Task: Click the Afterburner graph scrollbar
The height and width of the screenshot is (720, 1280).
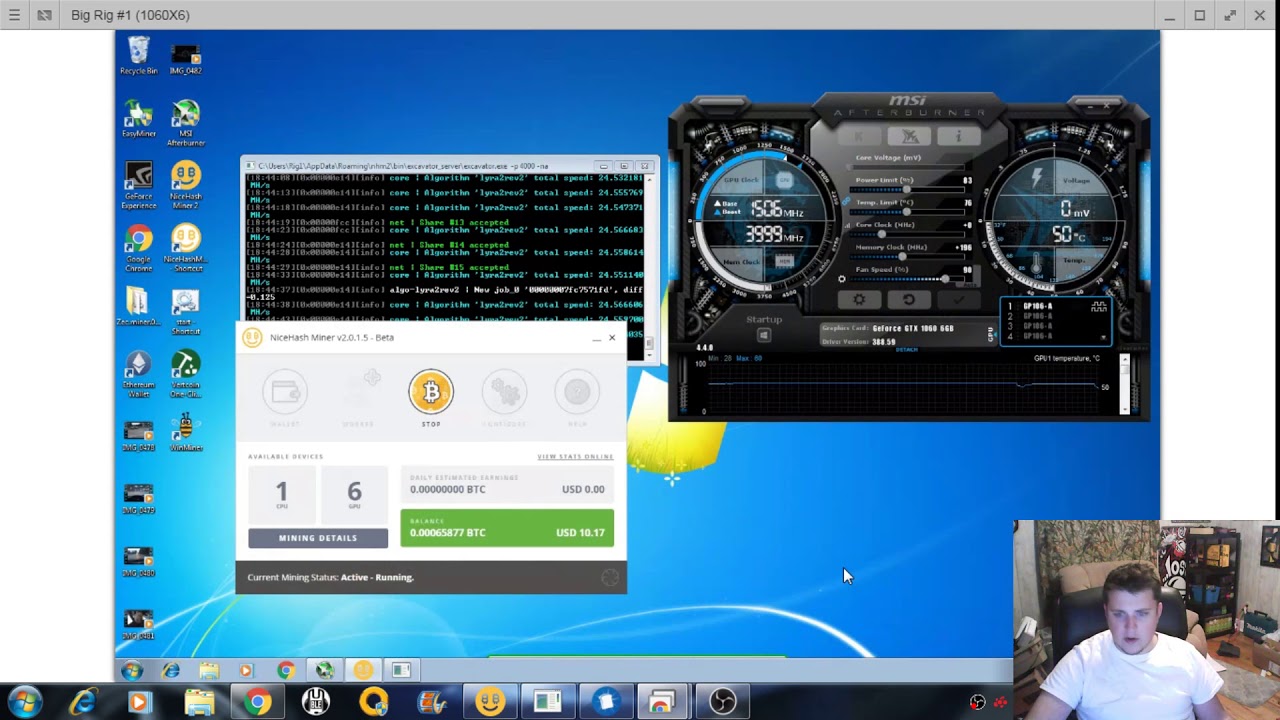Action: [1124, 384]
